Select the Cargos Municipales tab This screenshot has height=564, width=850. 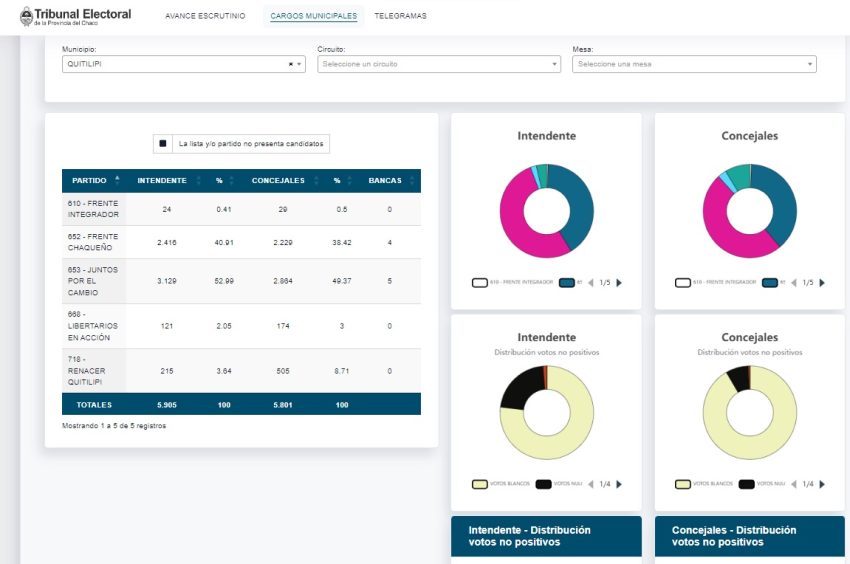313,17
